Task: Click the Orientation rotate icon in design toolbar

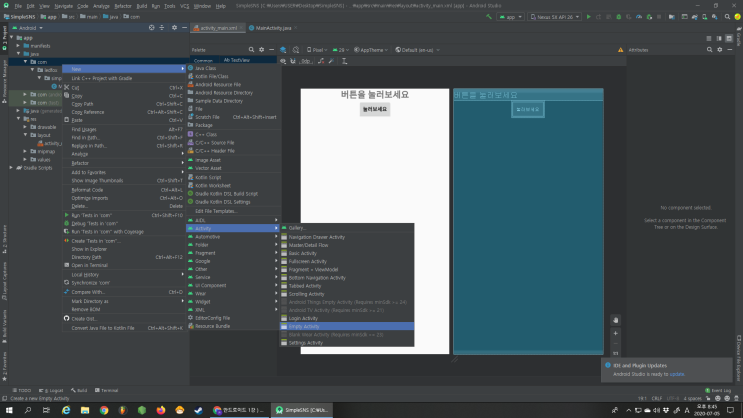Action: tap(296, 50)
